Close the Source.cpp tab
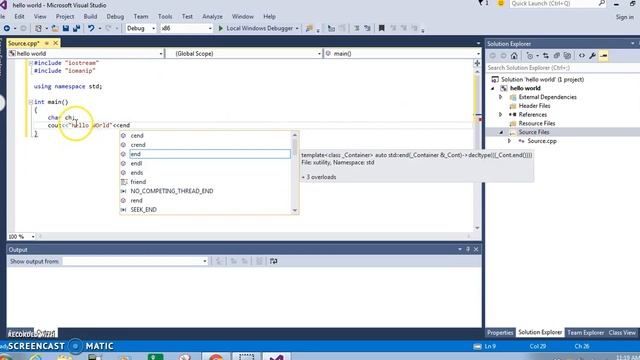The image size is (640, 360). pos(56,43)
